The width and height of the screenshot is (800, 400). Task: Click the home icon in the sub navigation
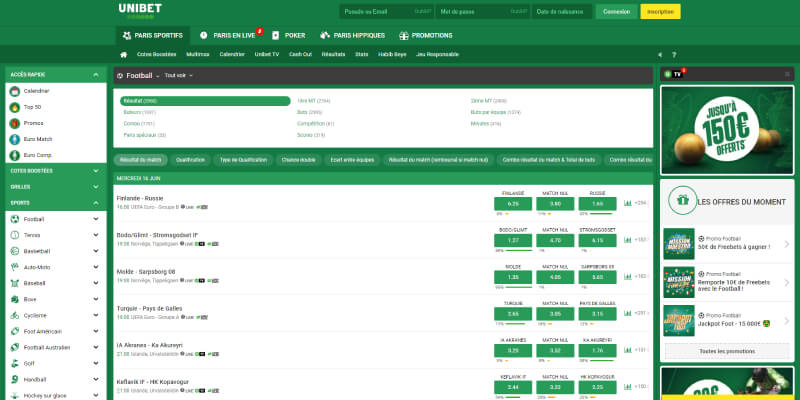point(123,55)
